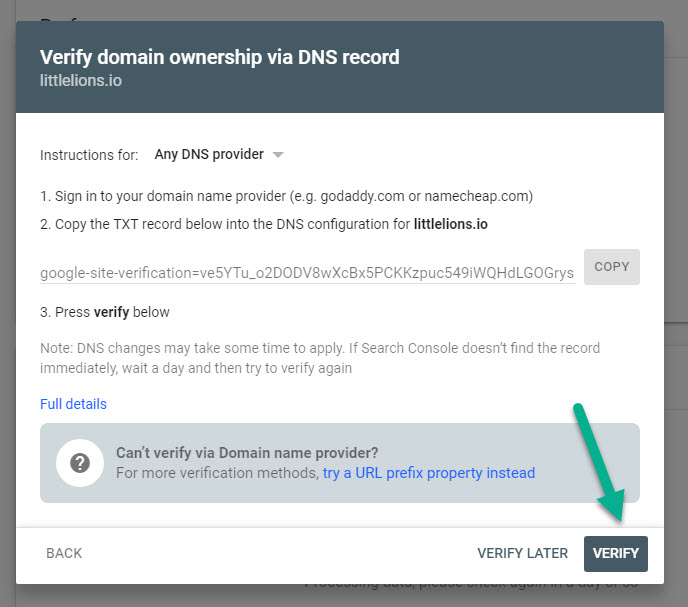688x607 pixels.
Task: Open the Full details link
Action: coord(73,404)
